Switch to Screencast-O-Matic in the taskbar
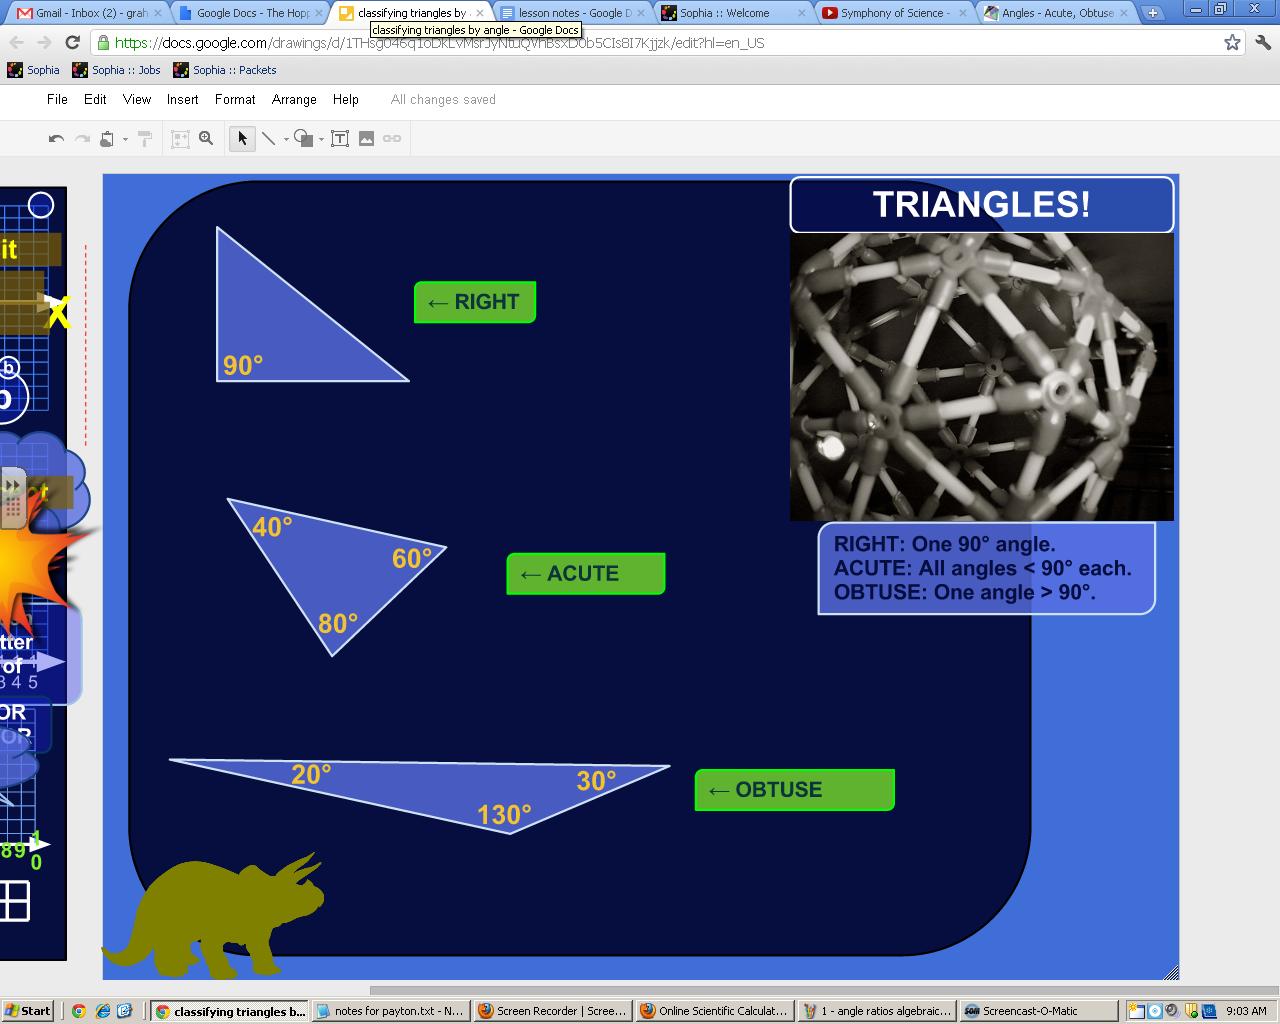1280x1024 pixels. 1036,1011
